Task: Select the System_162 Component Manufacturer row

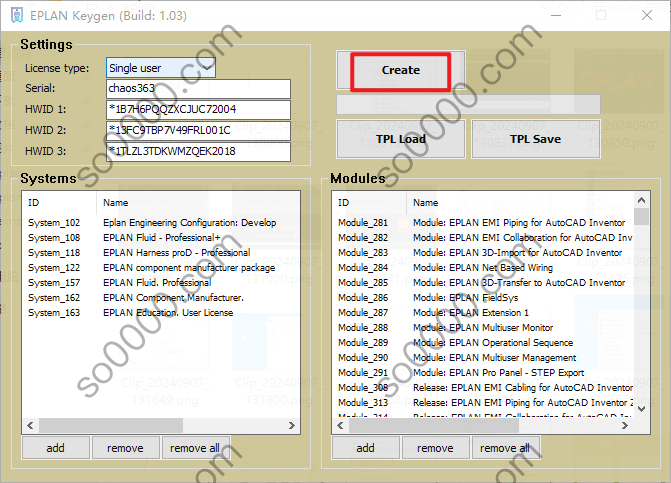Action: 161,298
